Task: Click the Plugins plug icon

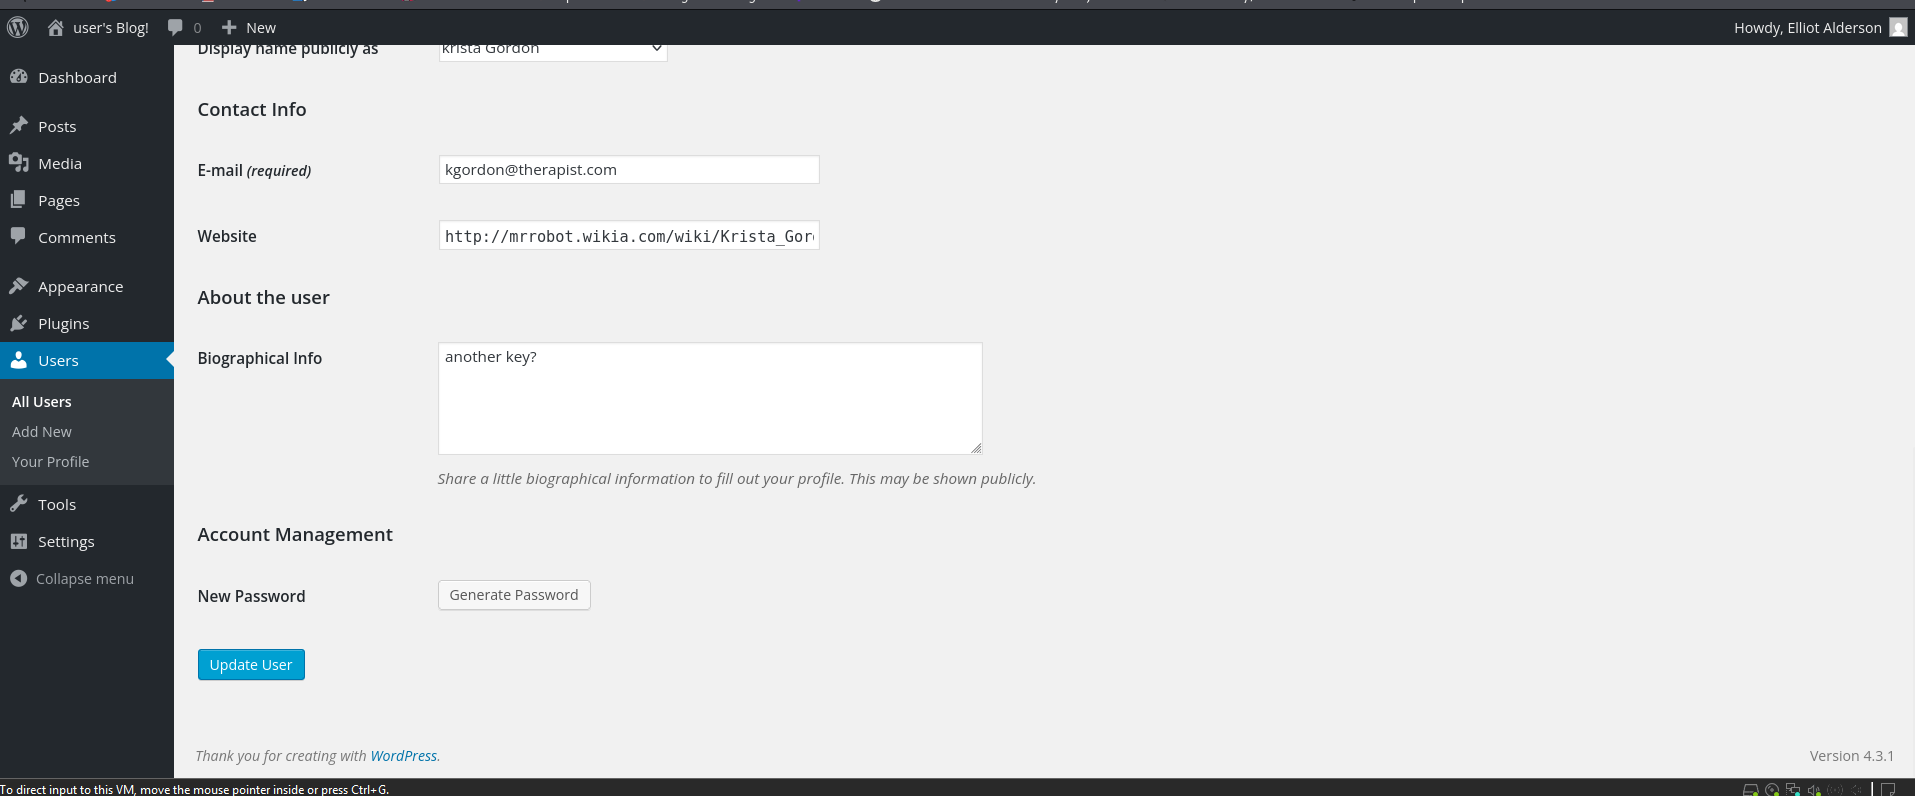Action: point(18,323)
